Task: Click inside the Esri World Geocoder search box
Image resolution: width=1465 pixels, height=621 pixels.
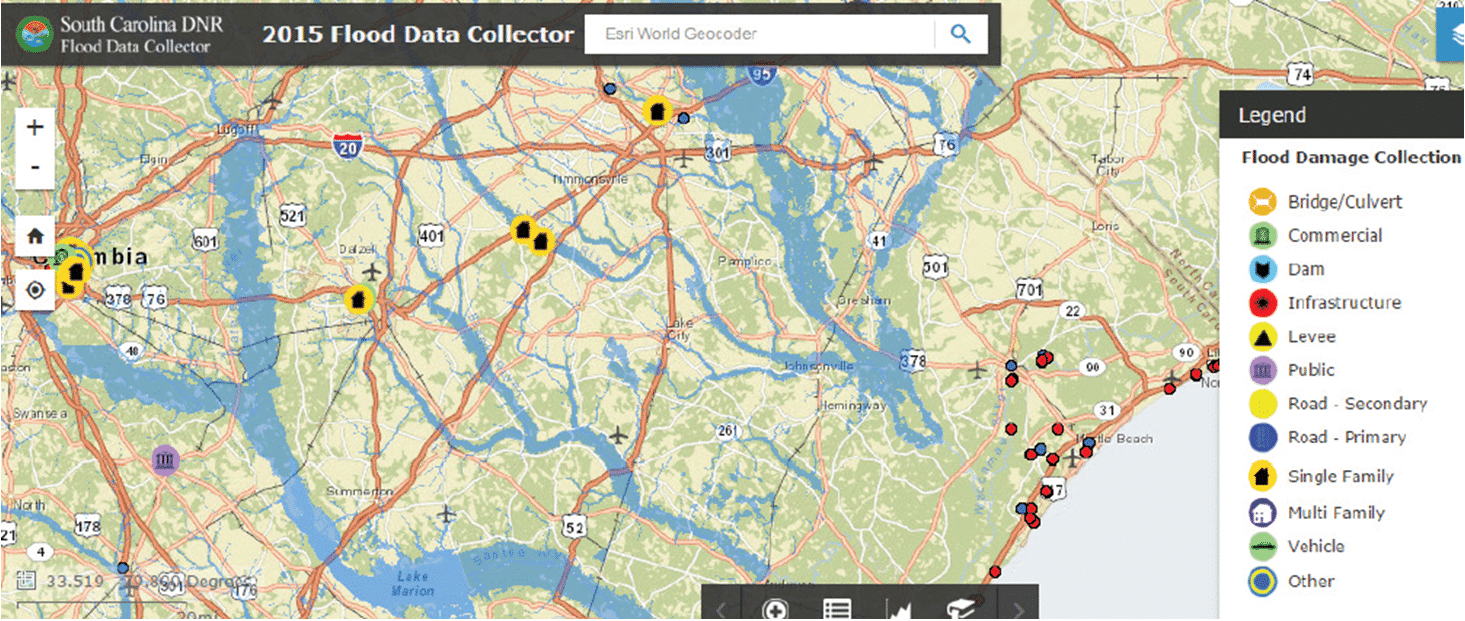Action: pos(760,33)
